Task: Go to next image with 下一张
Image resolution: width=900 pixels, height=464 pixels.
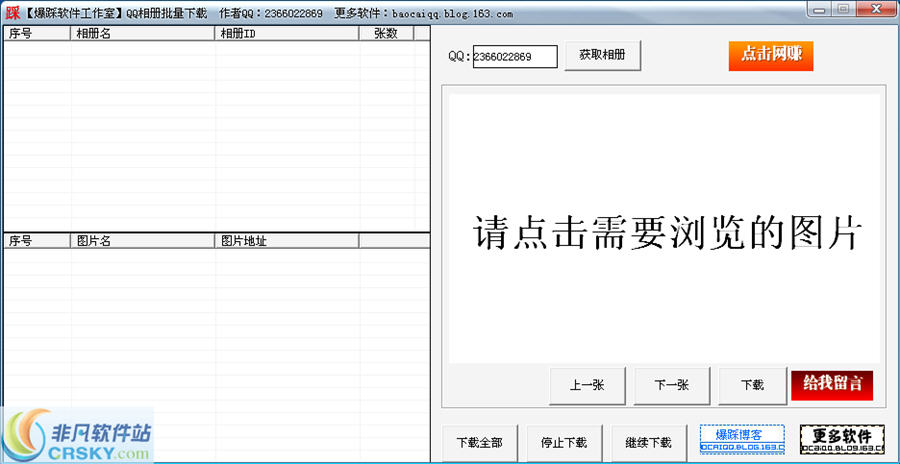Action: tap(672, 385)
